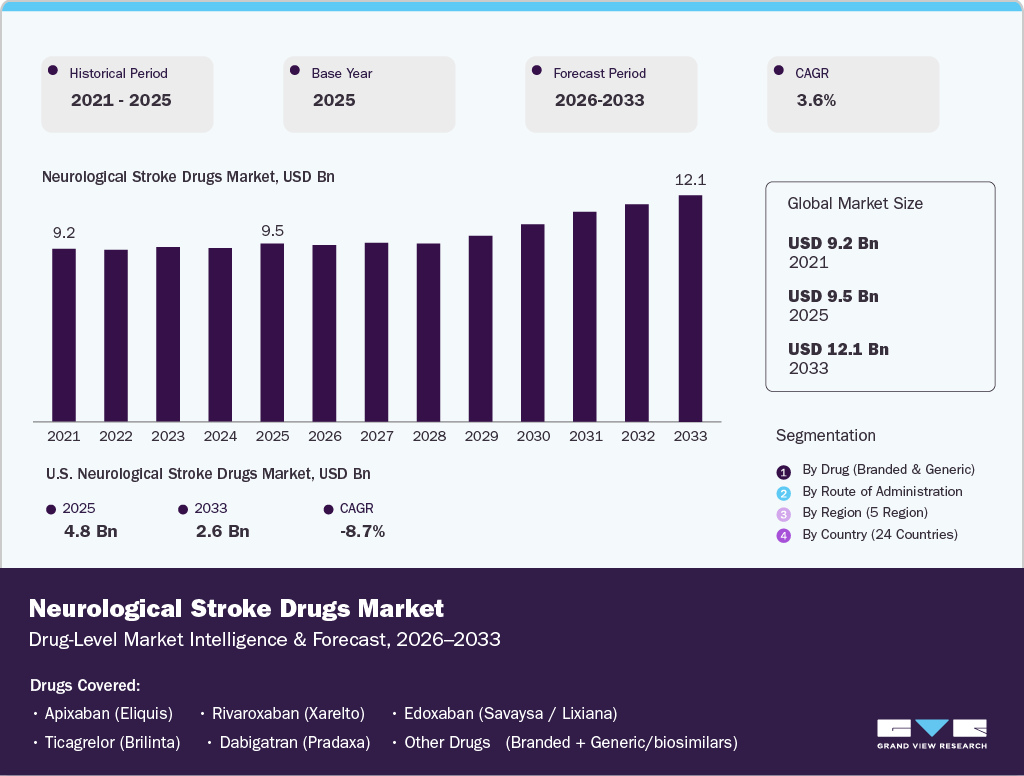The width and height of the screenshot is (1024, 776).
Task: Click the 2021 bar in chart
Action: (x=64, y=335)
